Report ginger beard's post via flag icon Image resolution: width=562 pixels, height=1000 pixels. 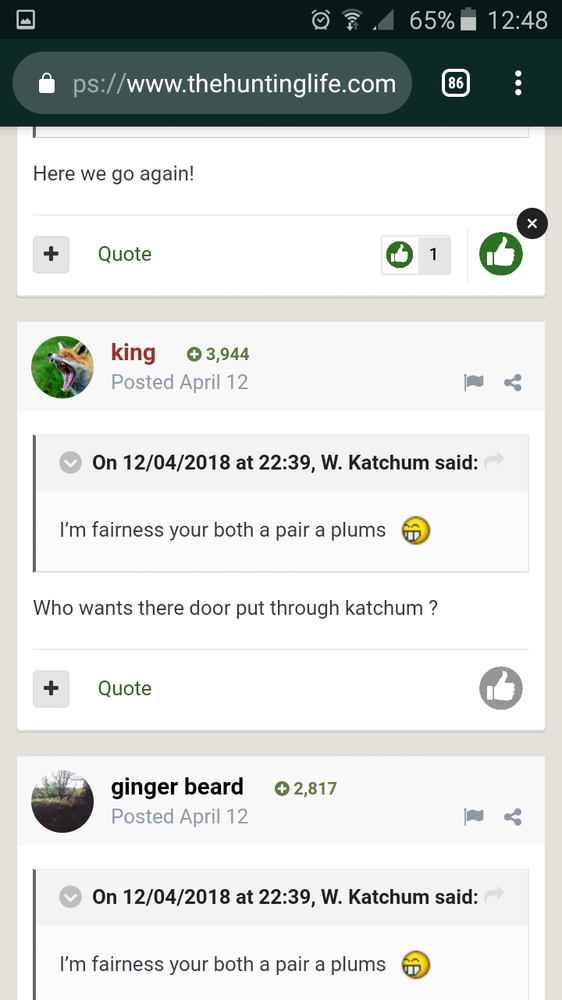[473, 816]
